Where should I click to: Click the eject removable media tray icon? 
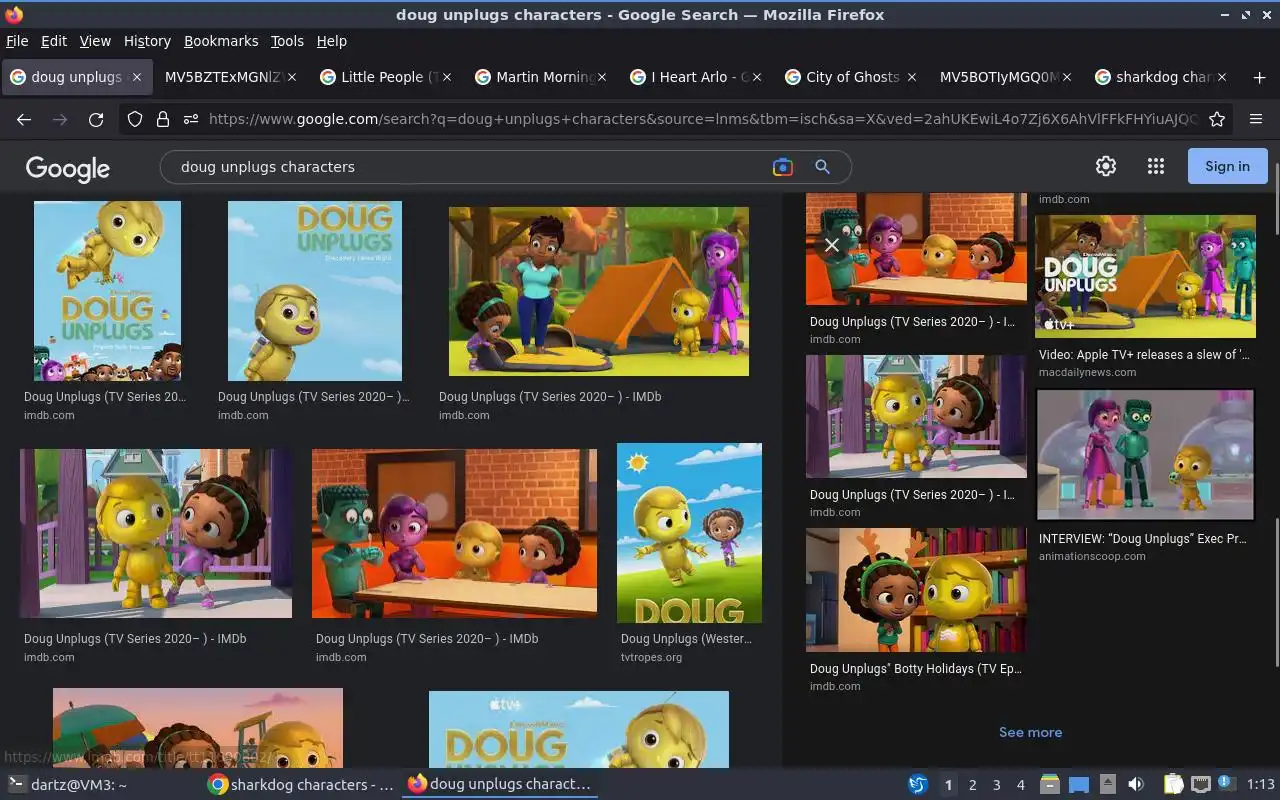[x=1107, y=785]
